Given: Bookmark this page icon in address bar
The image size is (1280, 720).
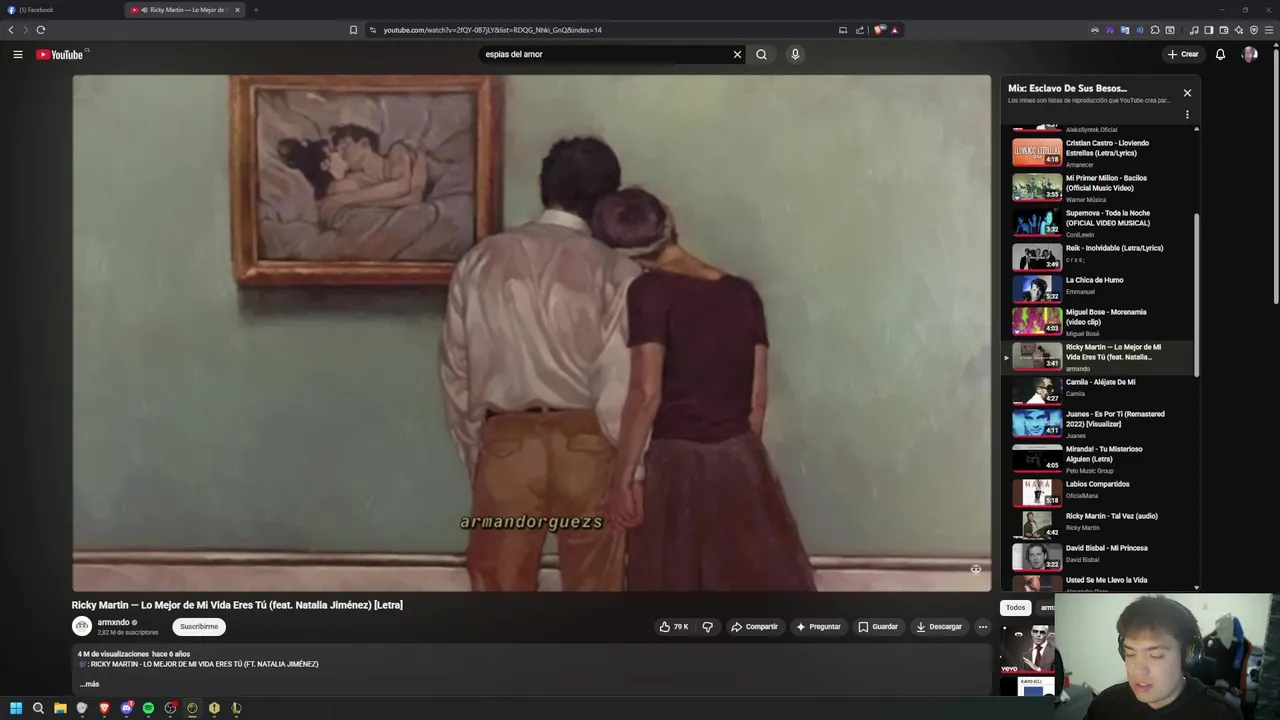Looking at the screenshot, I should (x=353, y=30).
